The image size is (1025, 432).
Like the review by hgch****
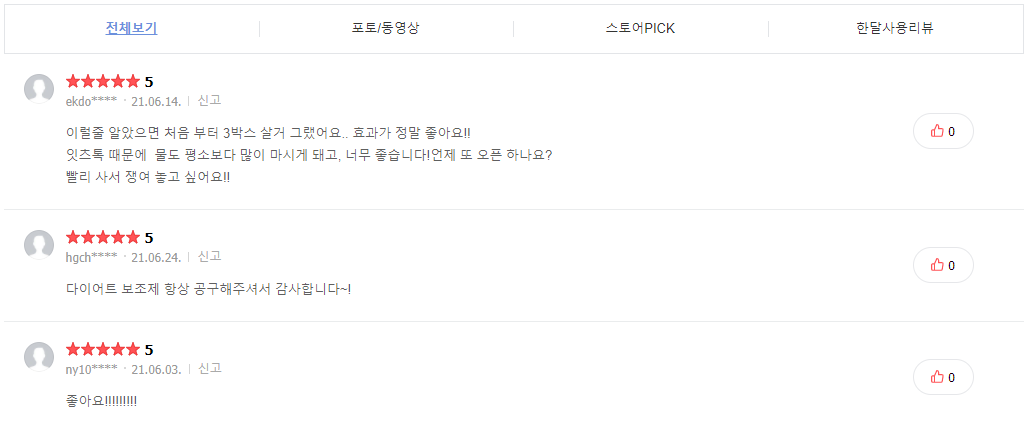(x=943, y=265)
